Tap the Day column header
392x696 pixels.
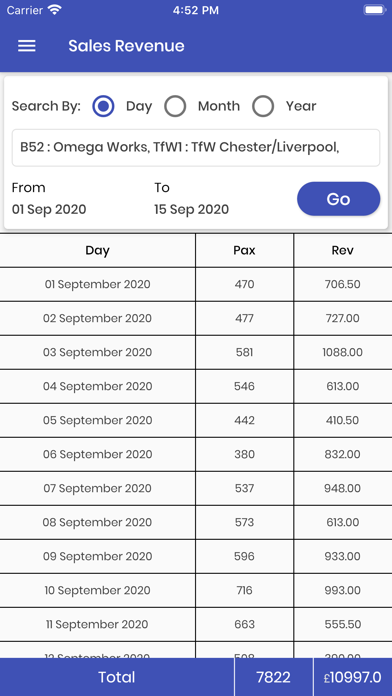tap(97, 250)
